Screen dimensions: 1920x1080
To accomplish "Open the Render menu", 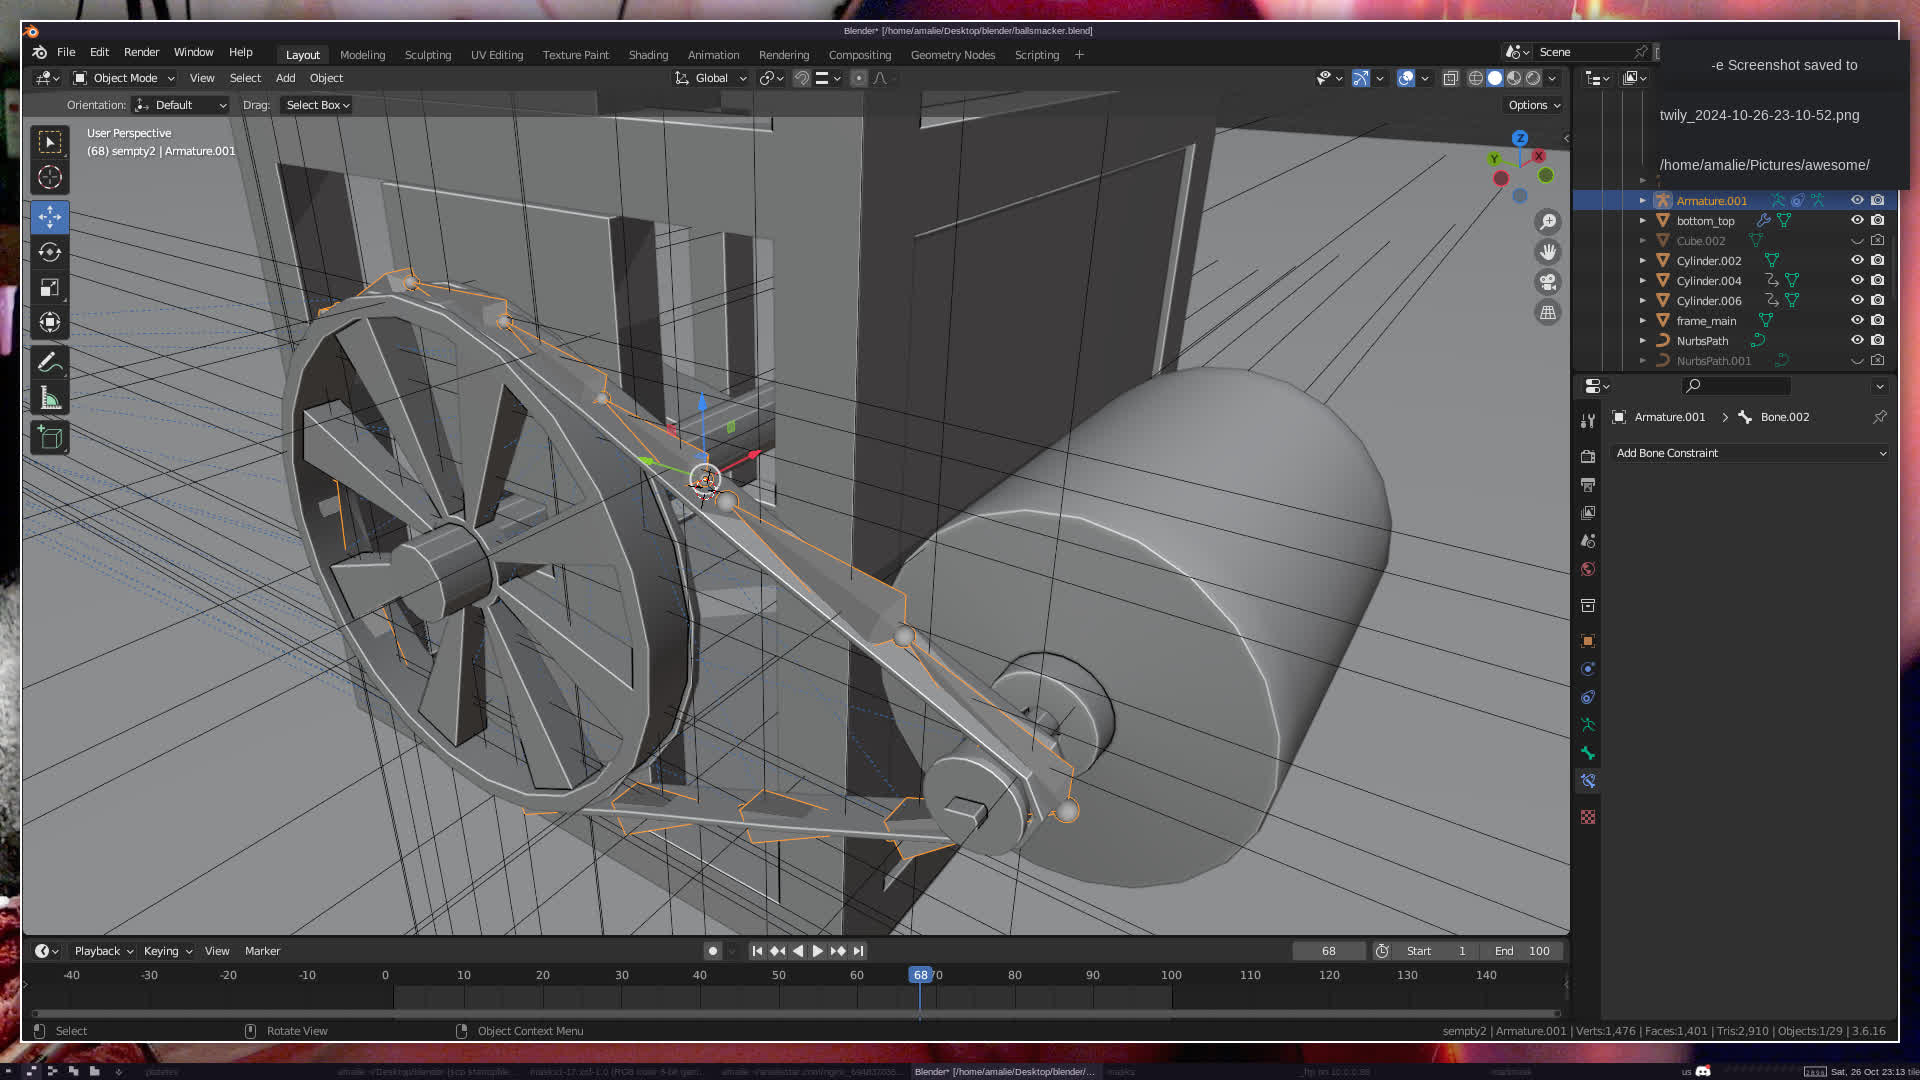I will (x=141, y=52).
